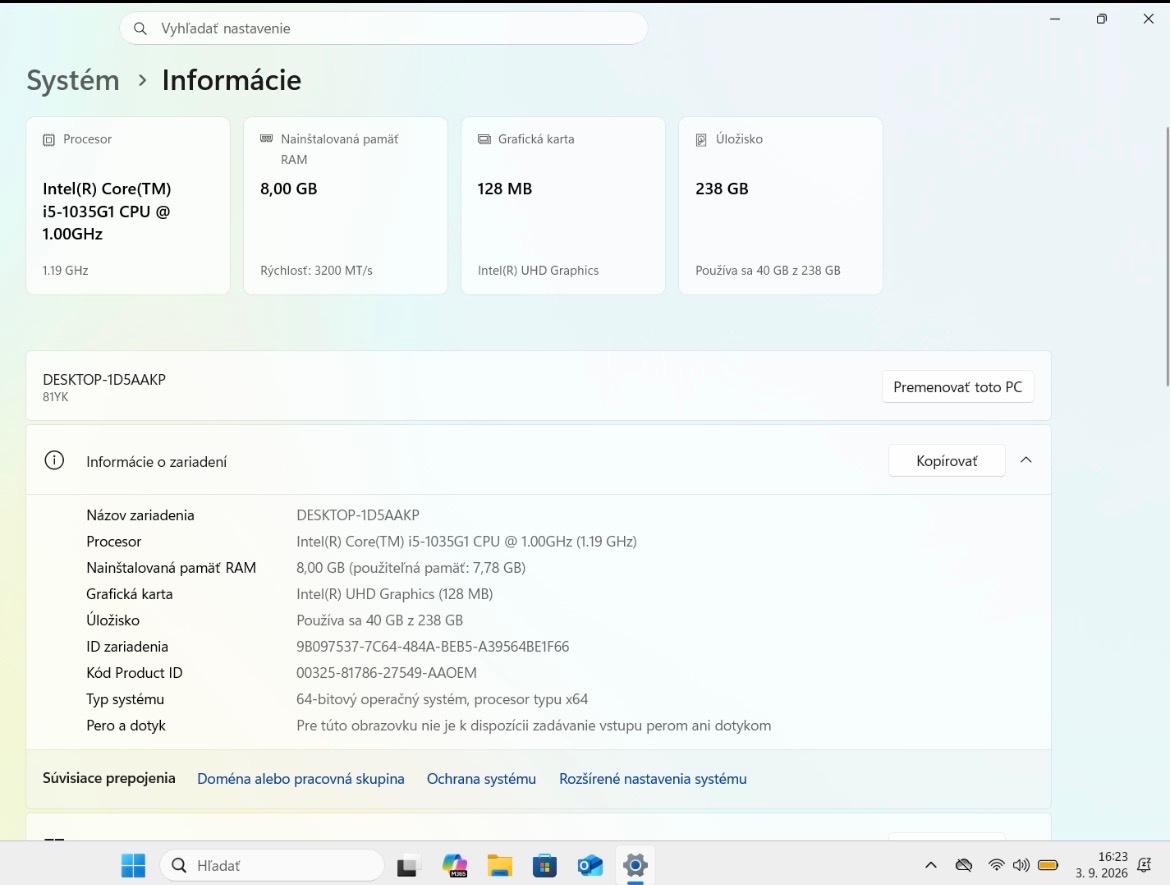Click the RAM memory card icon
The image size is (1170, 885).
266,139
